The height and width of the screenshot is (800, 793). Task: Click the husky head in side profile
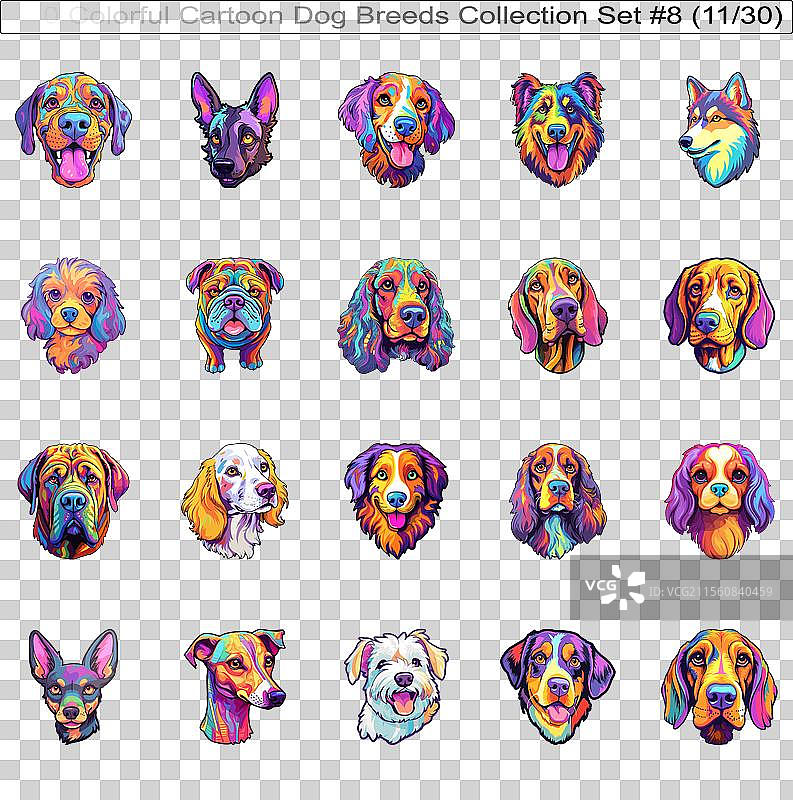coord(718,129)
